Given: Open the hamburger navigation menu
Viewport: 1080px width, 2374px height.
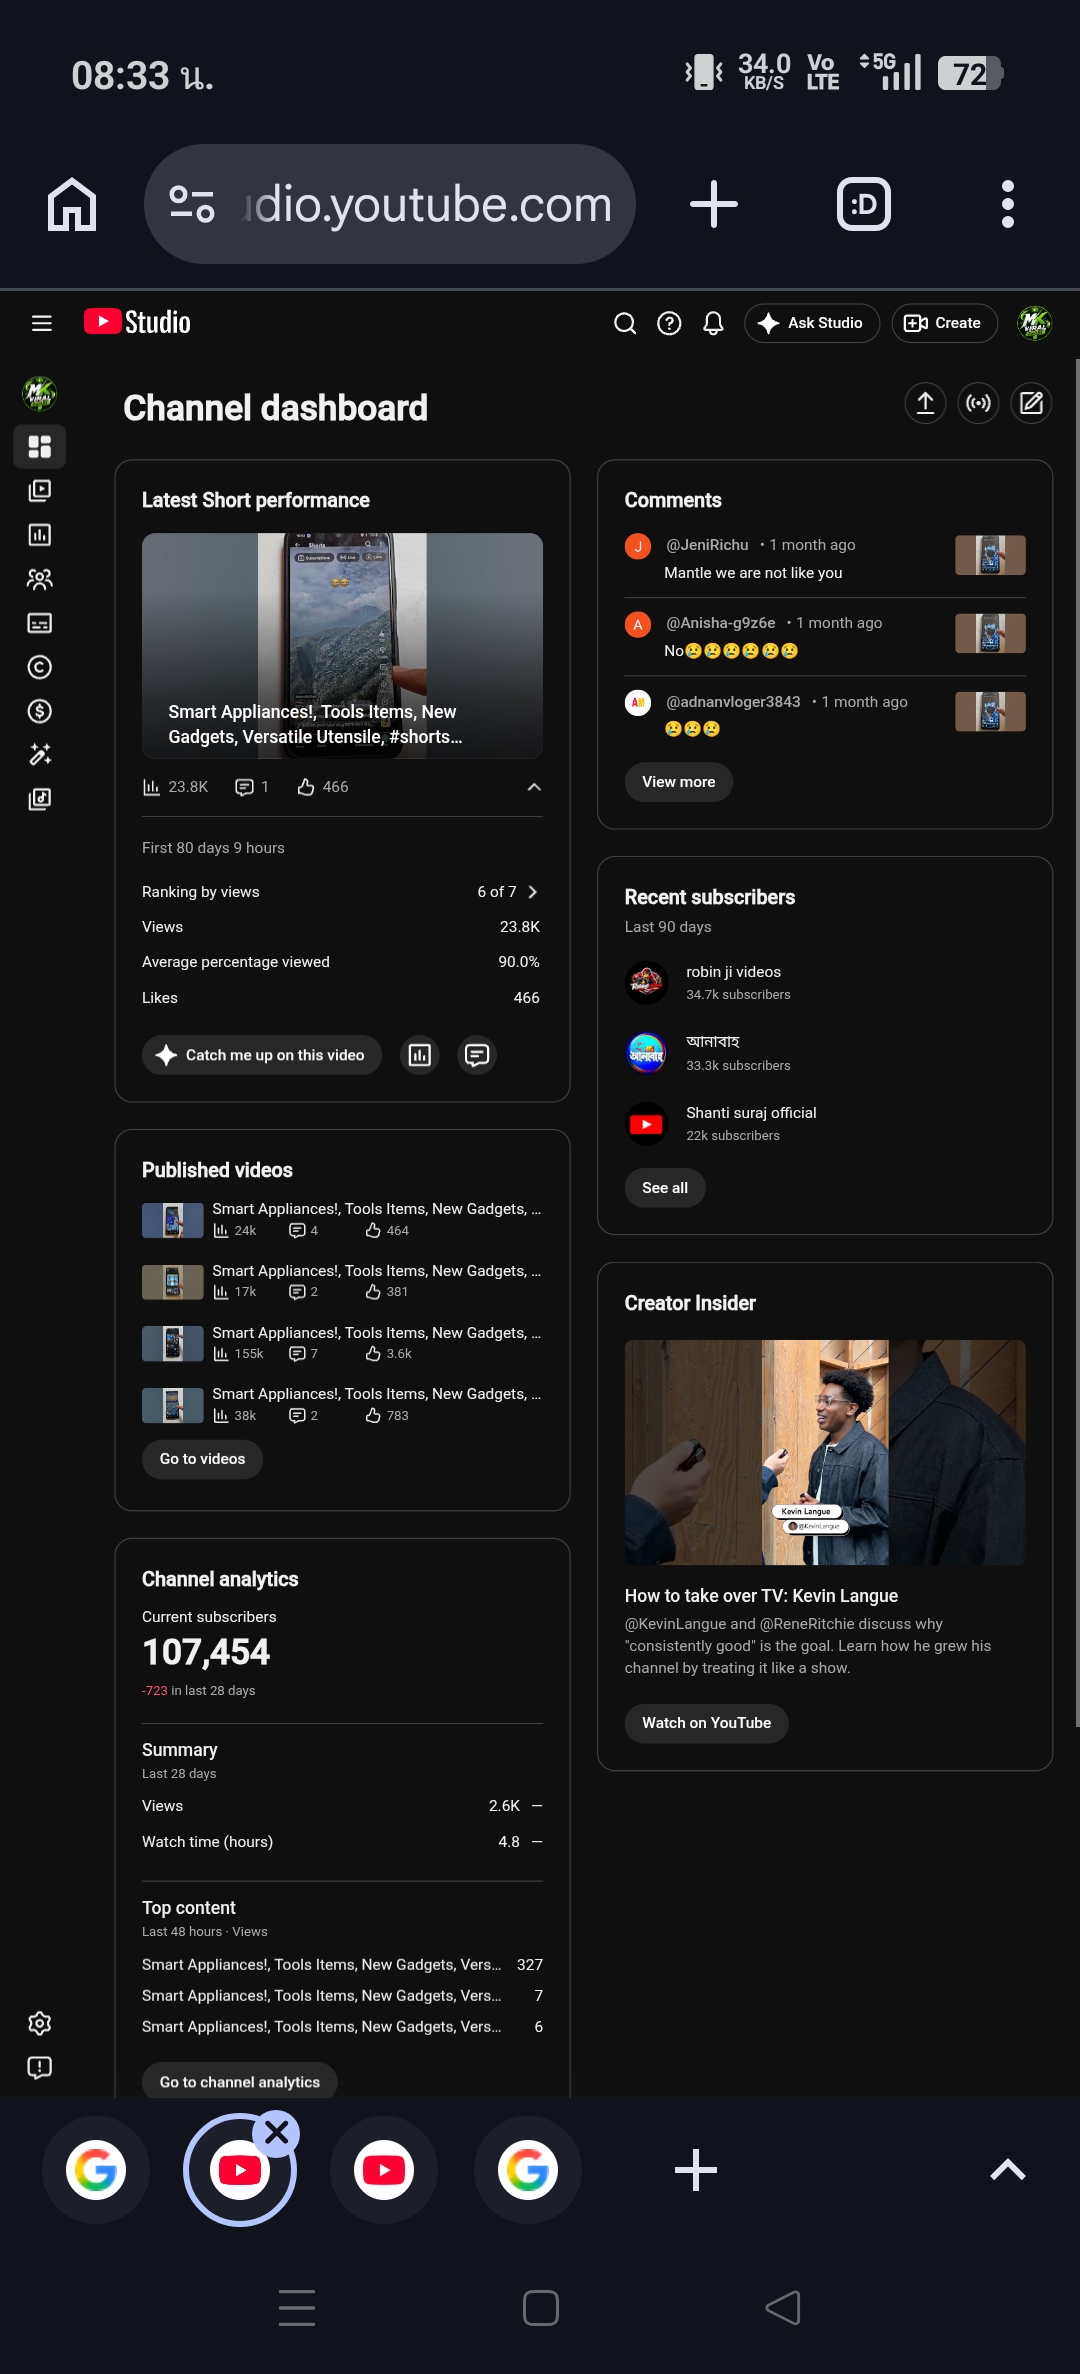Looking at the screenshot, I should click(x=41, y=323).
